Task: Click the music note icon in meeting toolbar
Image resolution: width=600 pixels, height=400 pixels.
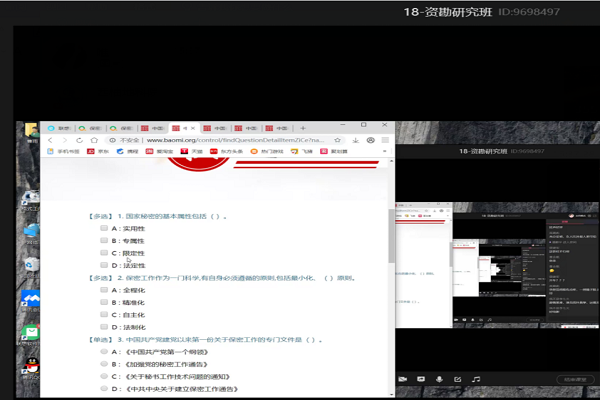Action: (x=476, y=379)
